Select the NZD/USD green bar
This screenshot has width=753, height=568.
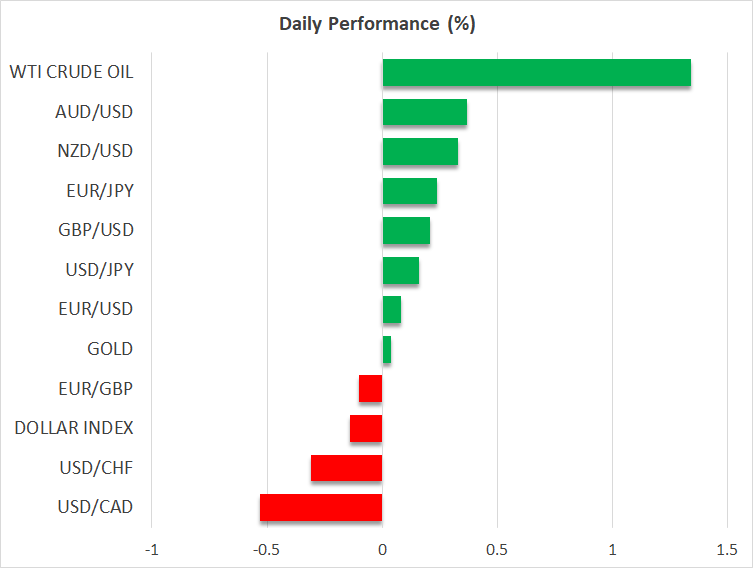[420, 151]
